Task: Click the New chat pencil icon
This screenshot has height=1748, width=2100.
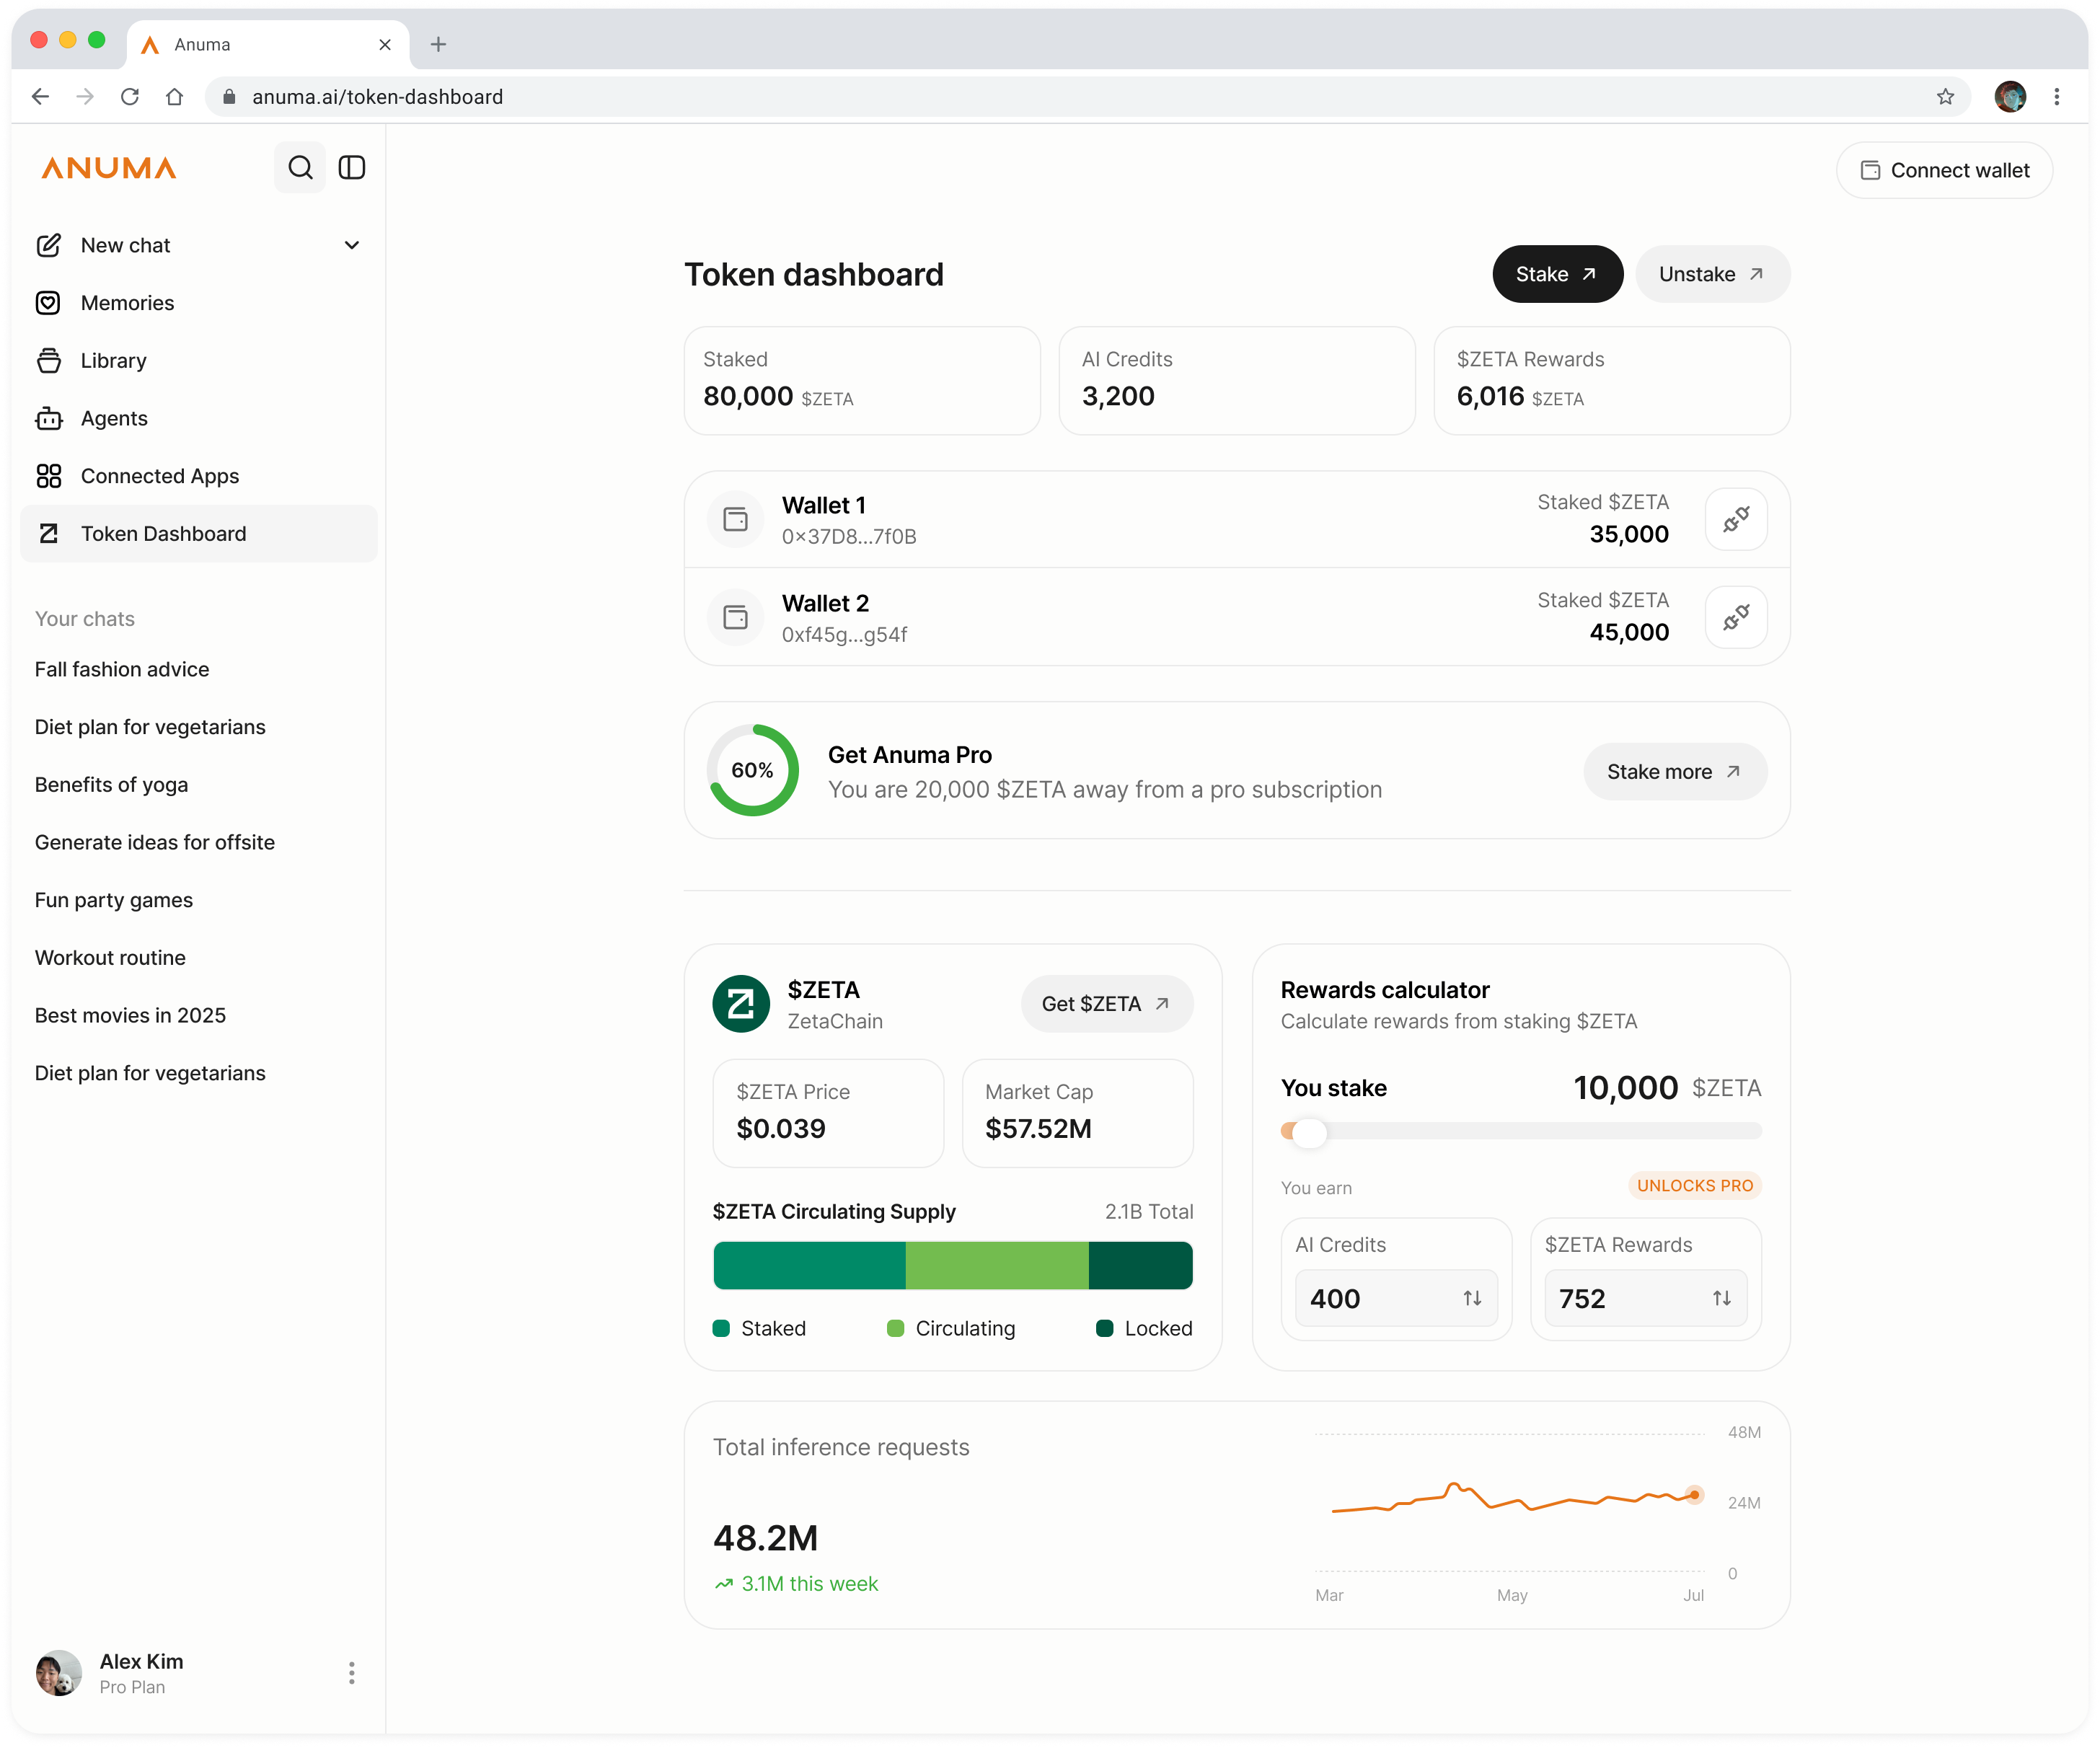Action: tap(49, 245)
